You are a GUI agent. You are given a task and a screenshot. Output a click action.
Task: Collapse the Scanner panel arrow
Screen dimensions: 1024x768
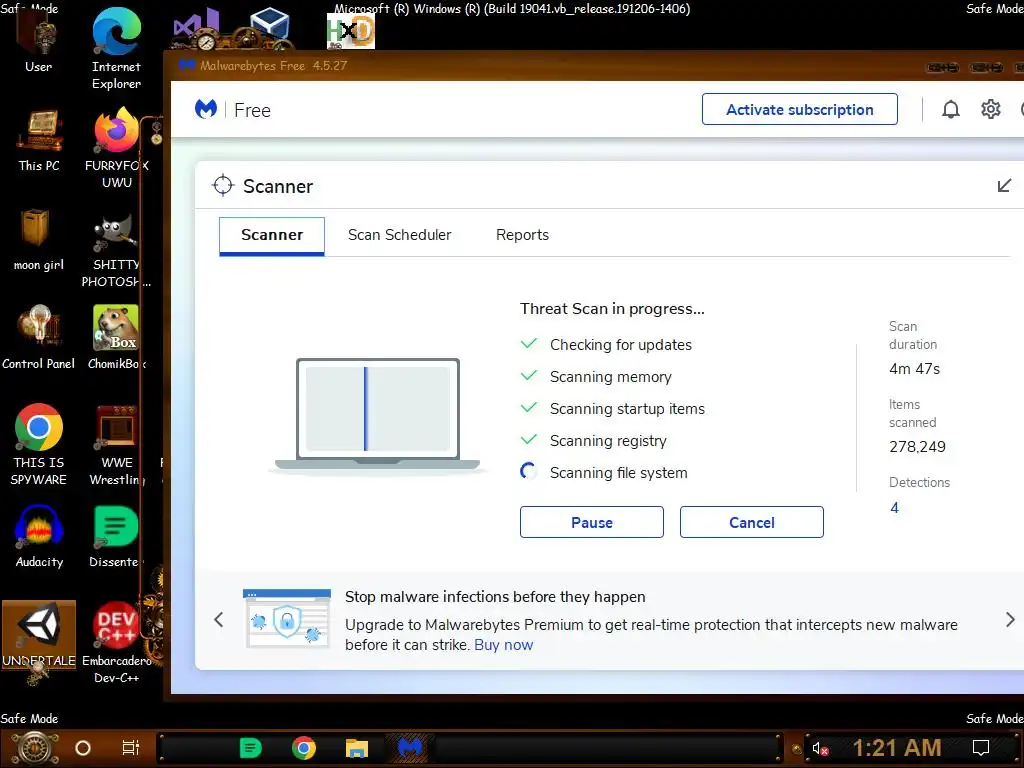click(1004, 186)
